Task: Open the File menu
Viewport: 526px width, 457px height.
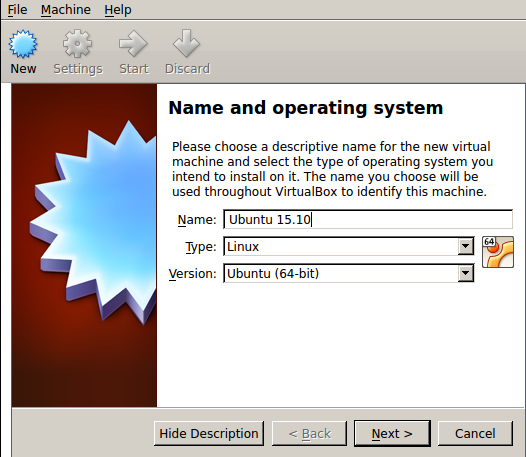Action: coord(17,10)
